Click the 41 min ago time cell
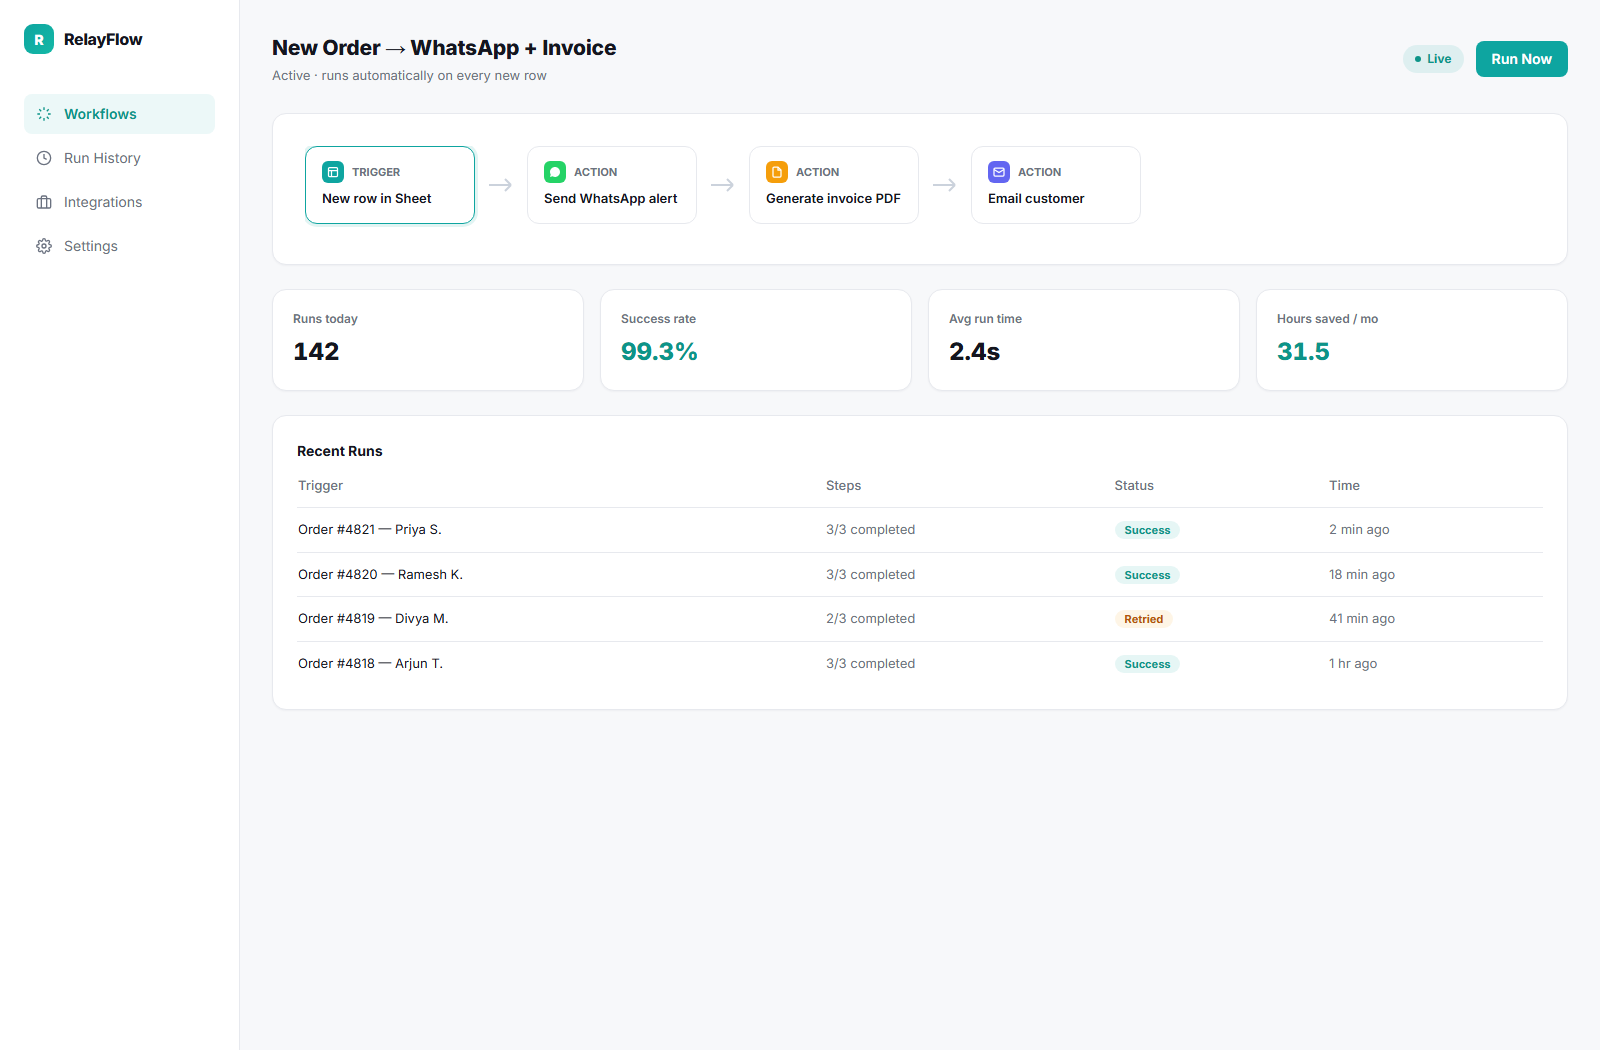The width and height of the screenshot is (1600, 1050). [x=1362, y=619]
